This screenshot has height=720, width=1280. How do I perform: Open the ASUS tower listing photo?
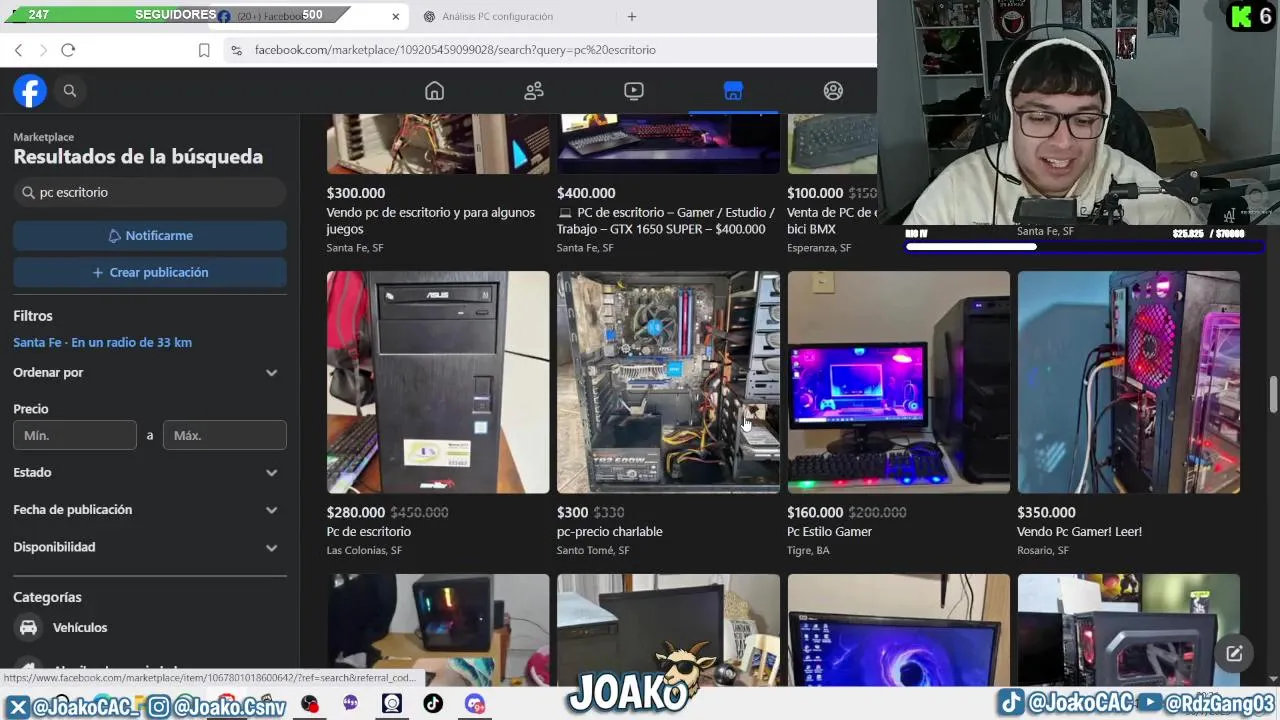(438, 382)
